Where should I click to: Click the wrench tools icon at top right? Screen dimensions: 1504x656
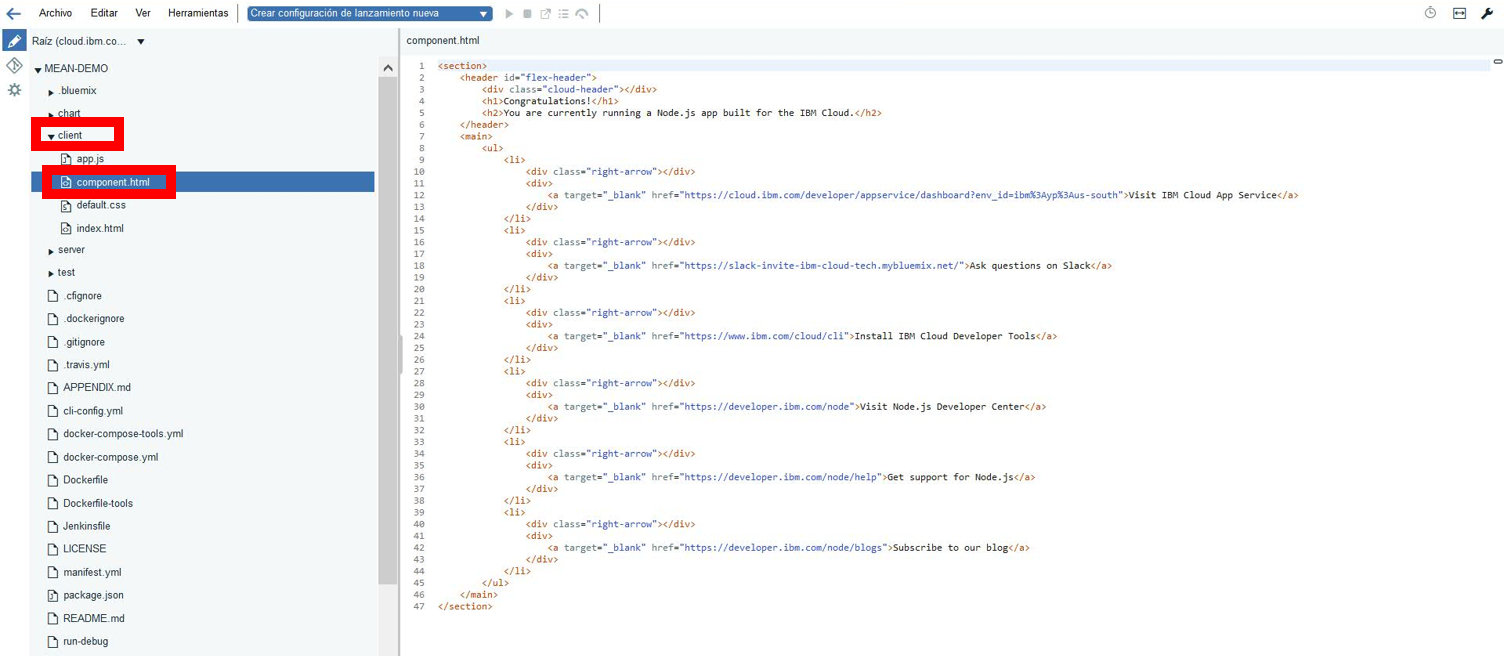pos(1487,13)
